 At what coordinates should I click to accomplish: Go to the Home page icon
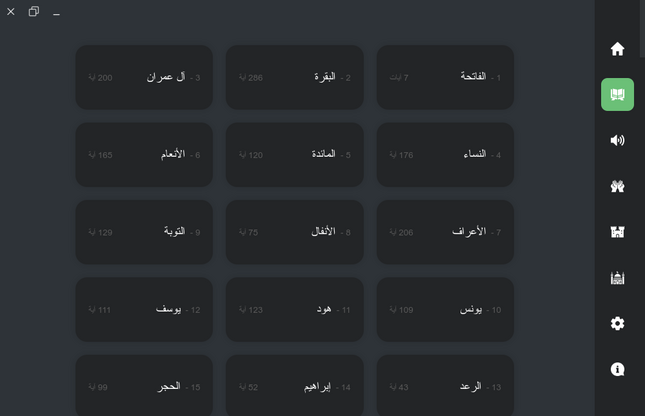pyautogui.click(x=617, y=49)
